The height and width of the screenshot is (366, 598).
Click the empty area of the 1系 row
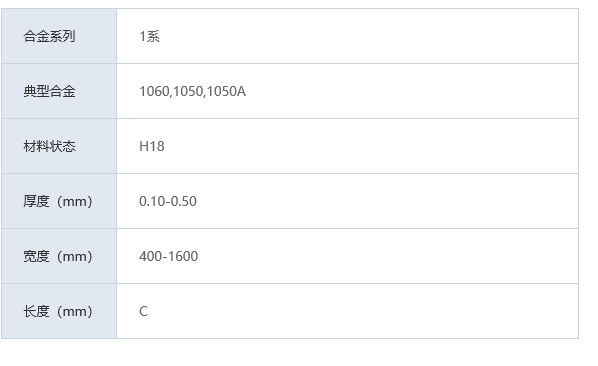(366, 36)
